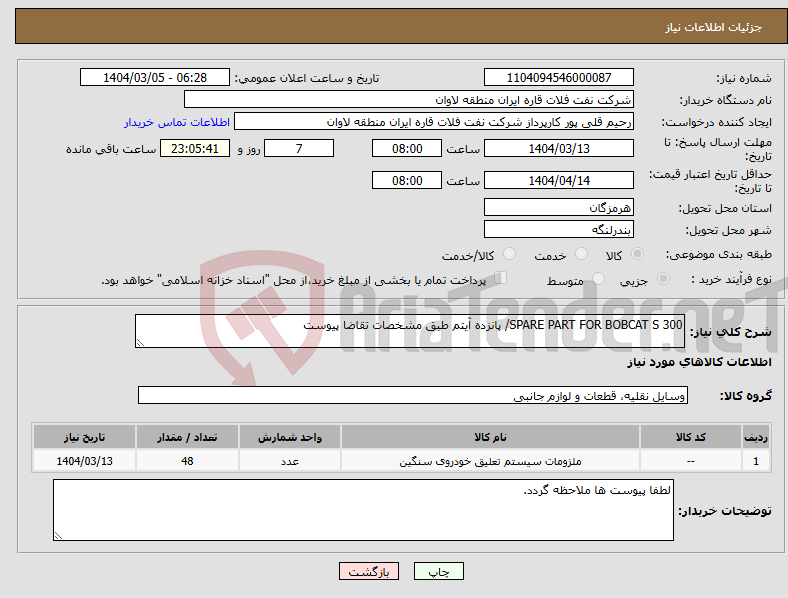This screenshot has width=788, height=598.
Task: Click the response deadline date 1404/03/13 field
Action: (559, 148)
